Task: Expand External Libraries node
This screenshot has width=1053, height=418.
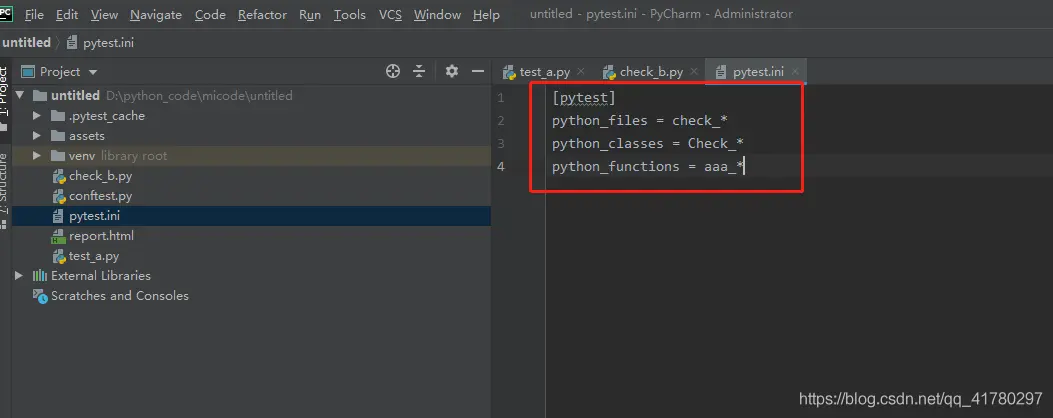Action: pos(19,276)
